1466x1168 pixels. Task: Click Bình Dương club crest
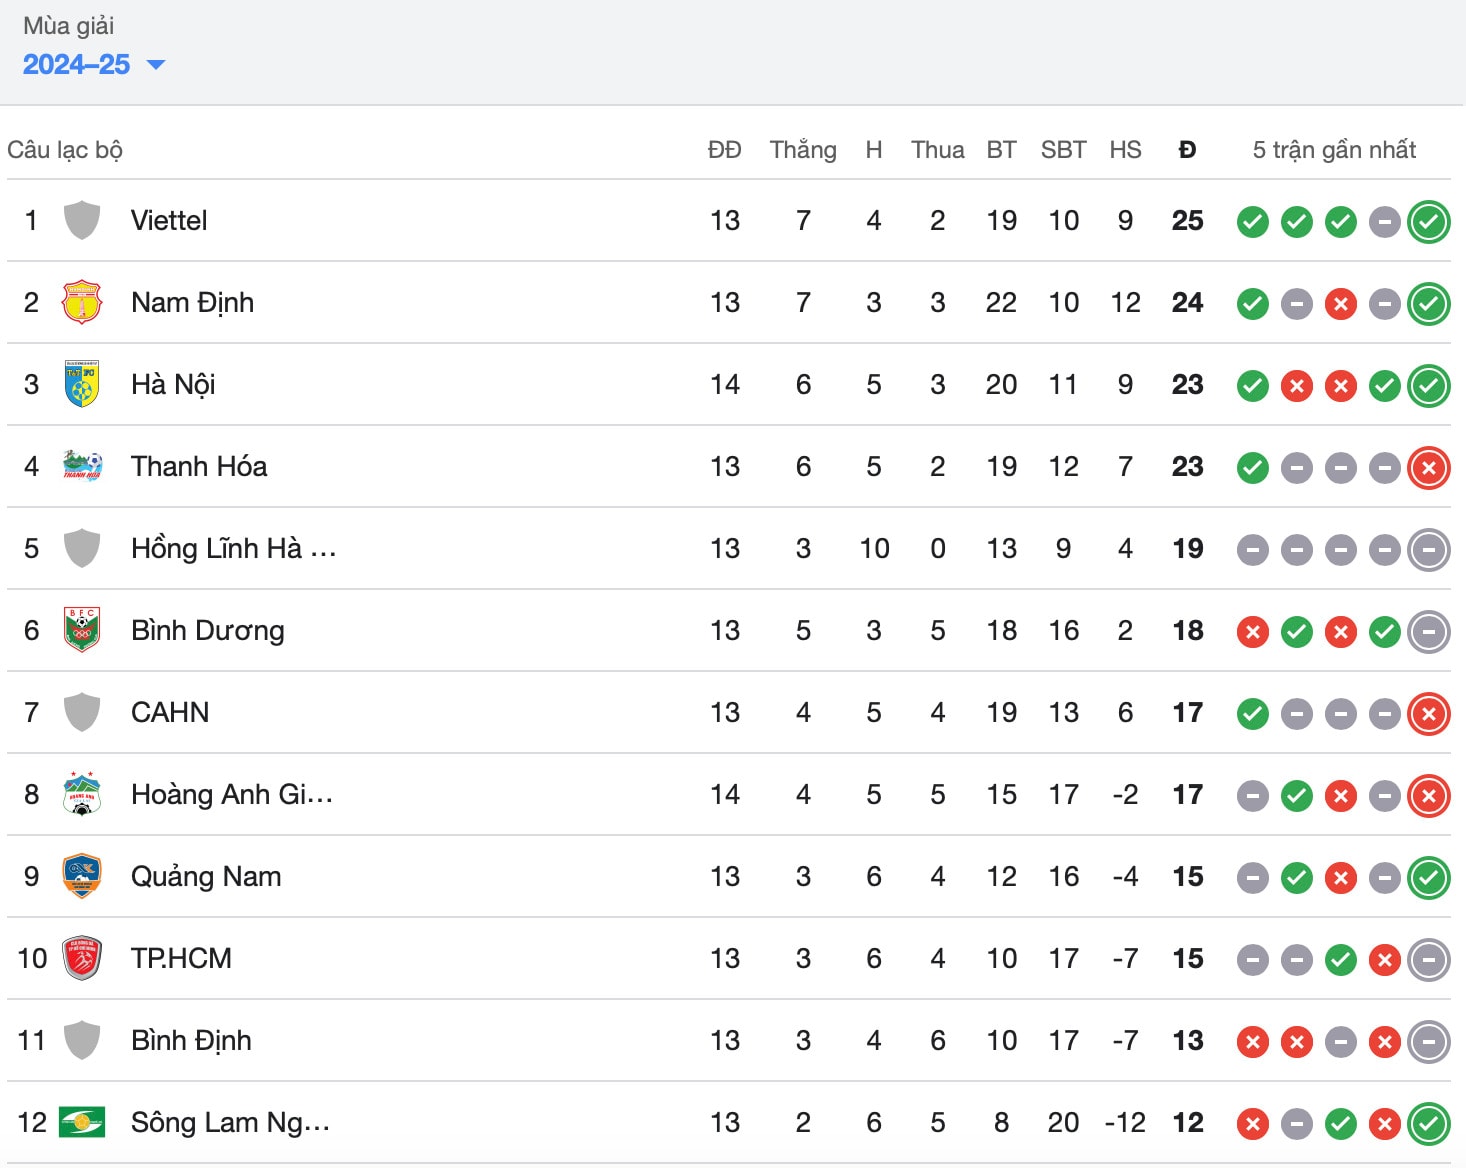point(81,630)
